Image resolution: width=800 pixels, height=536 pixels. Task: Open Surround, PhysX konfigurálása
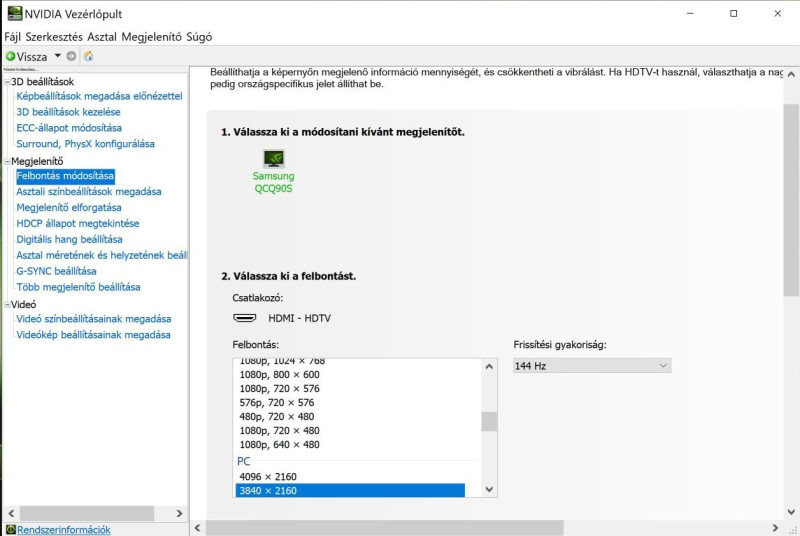85,144
